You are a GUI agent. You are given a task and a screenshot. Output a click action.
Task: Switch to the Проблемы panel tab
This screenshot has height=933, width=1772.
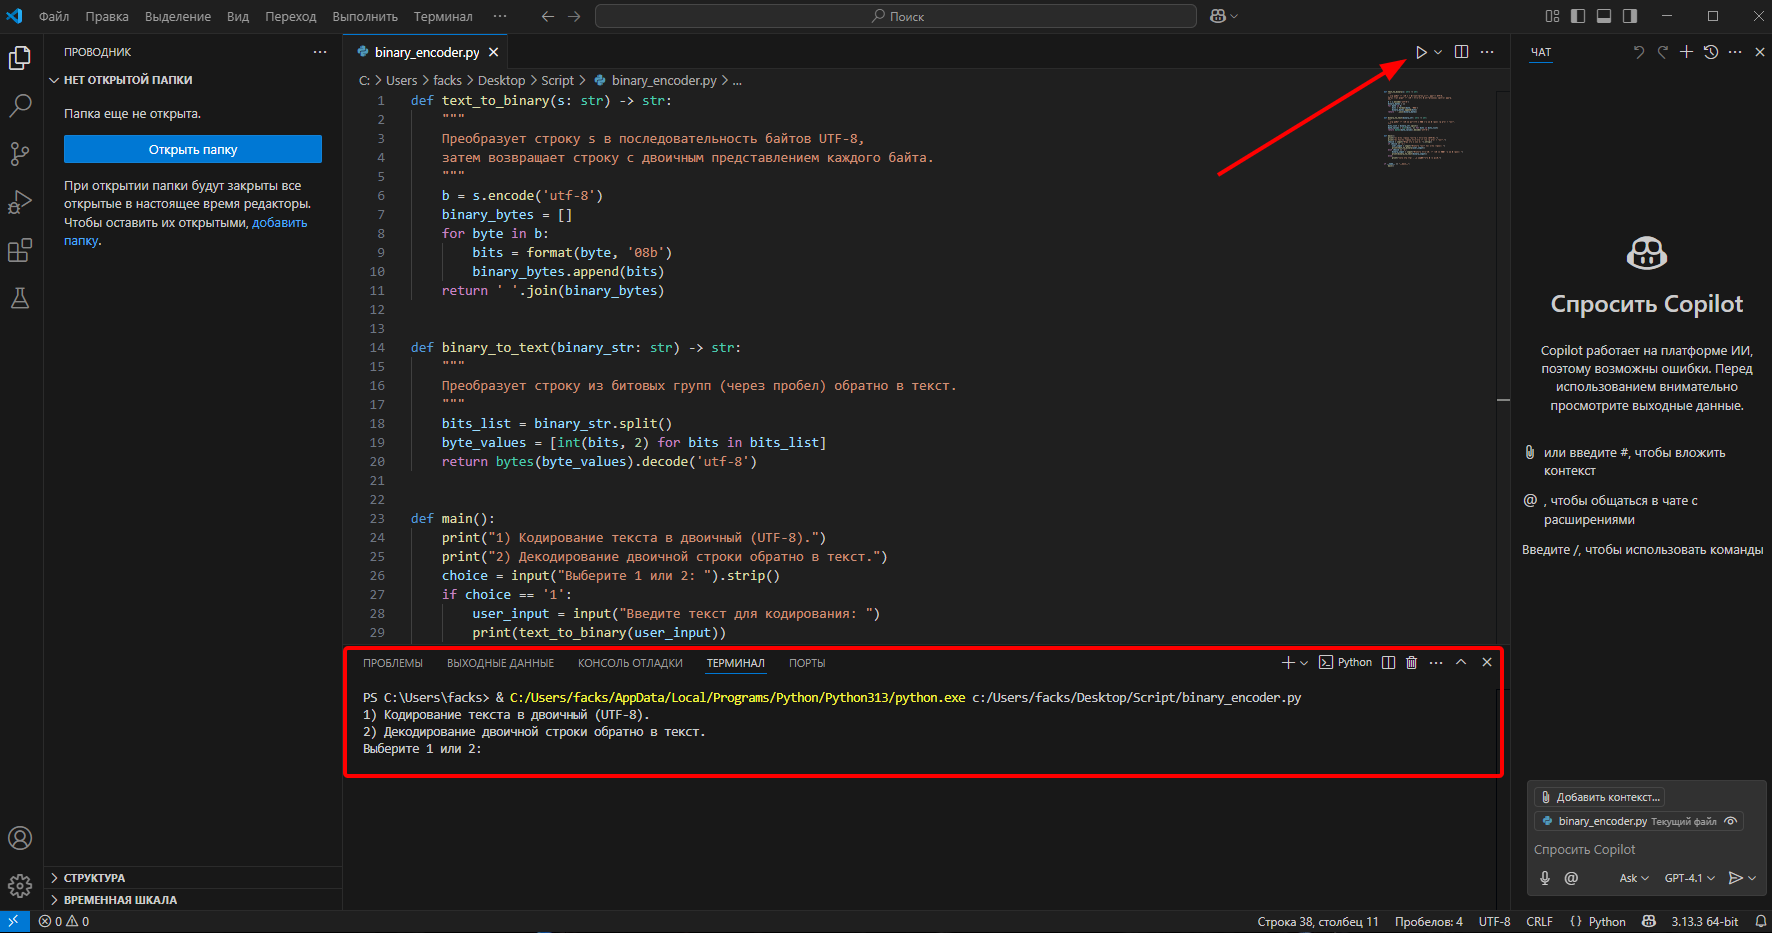click(392, 663)
